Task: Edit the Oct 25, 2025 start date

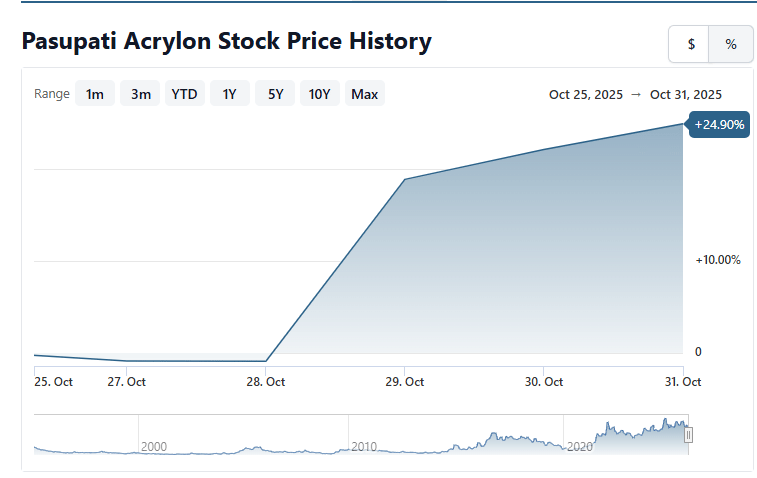Action: point(585,95)
